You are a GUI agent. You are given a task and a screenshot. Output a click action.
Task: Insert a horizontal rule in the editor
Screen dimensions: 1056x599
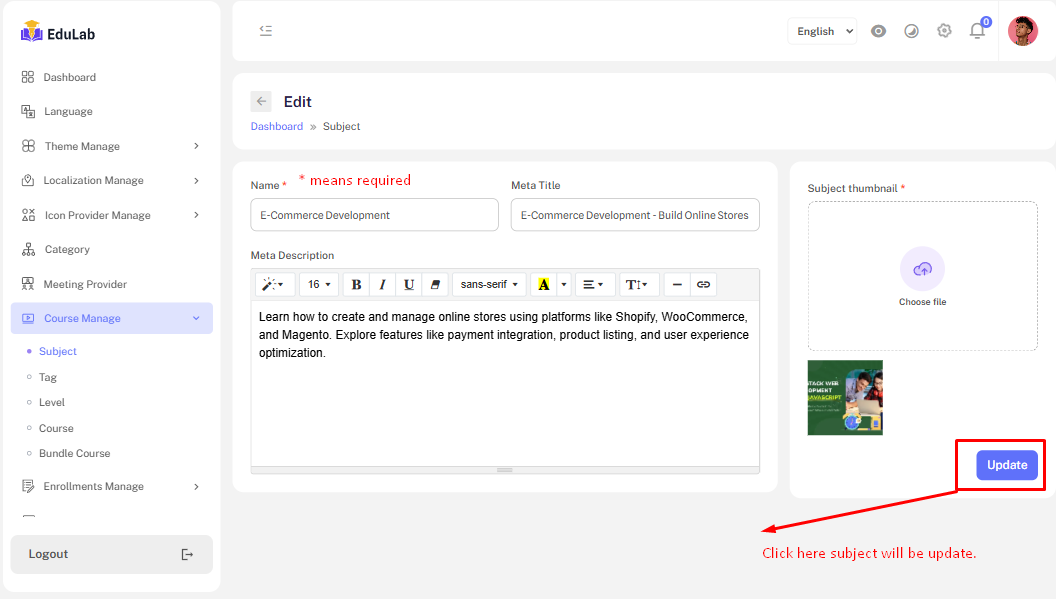[677, 285]
